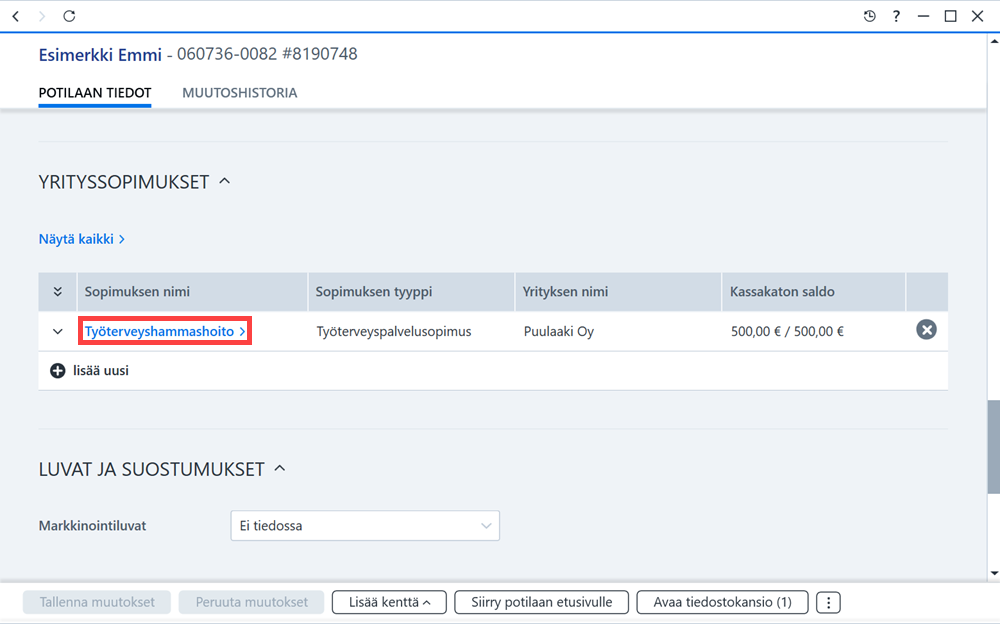
Task: Expand all rows with double-chevron header icon
Action: click(57, 292)
